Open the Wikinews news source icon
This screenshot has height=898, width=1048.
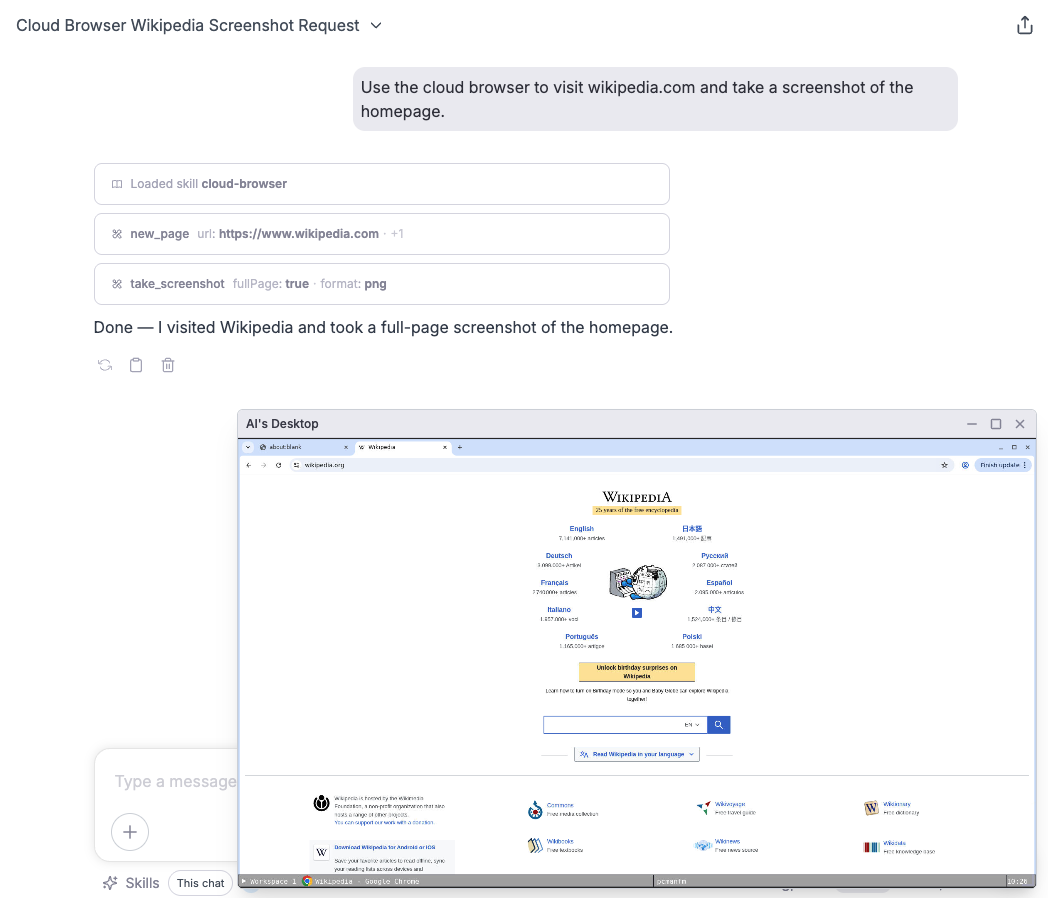pos(703,843)
